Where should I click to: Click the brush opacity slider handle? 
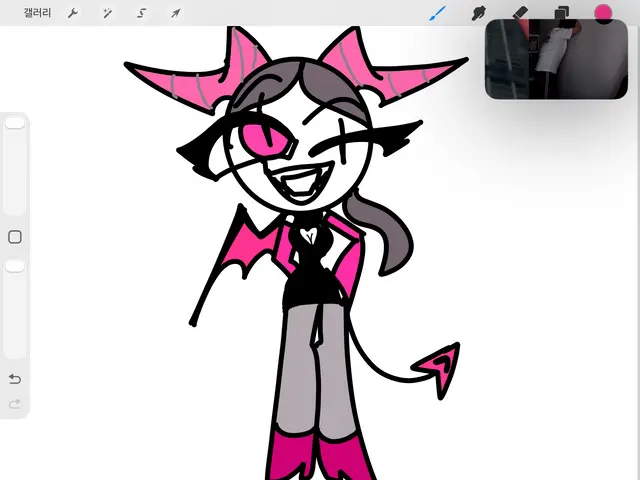point(15,267)
